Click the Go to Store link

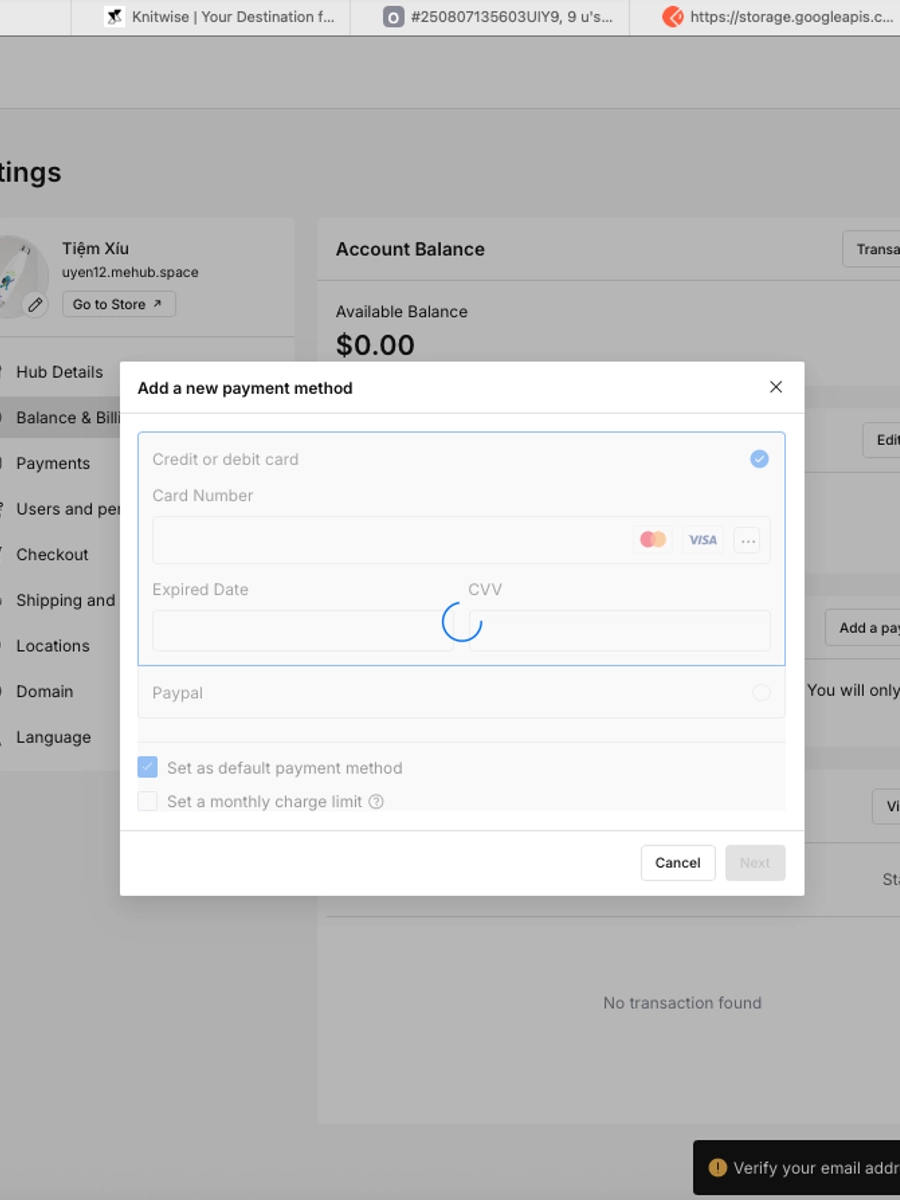[118, 304]
